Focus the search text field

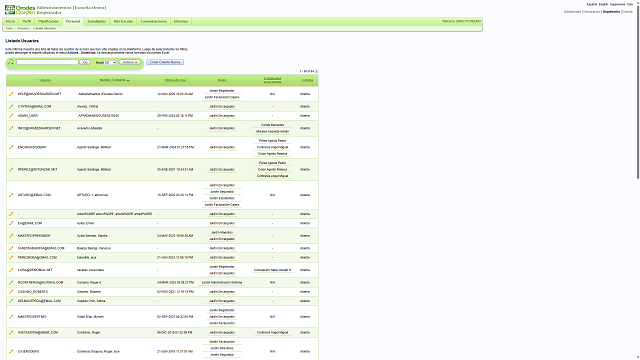[x=47, y=62]
